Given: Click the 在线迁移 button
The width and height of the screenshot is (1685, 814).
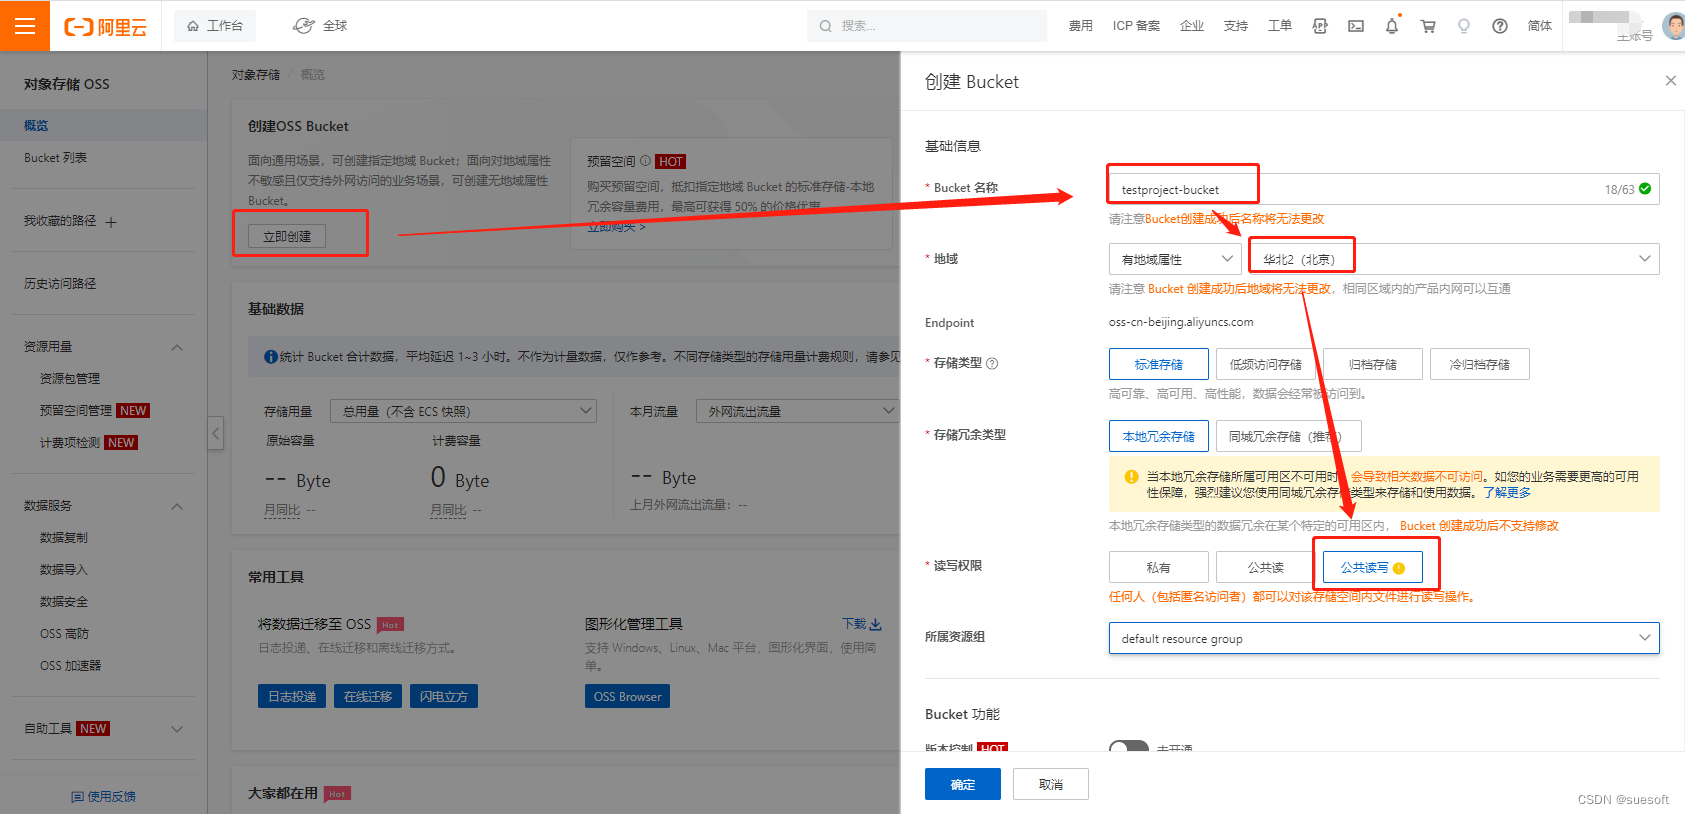Looking at the screenshot, I should pyautogui.click(x=368, y=696).
